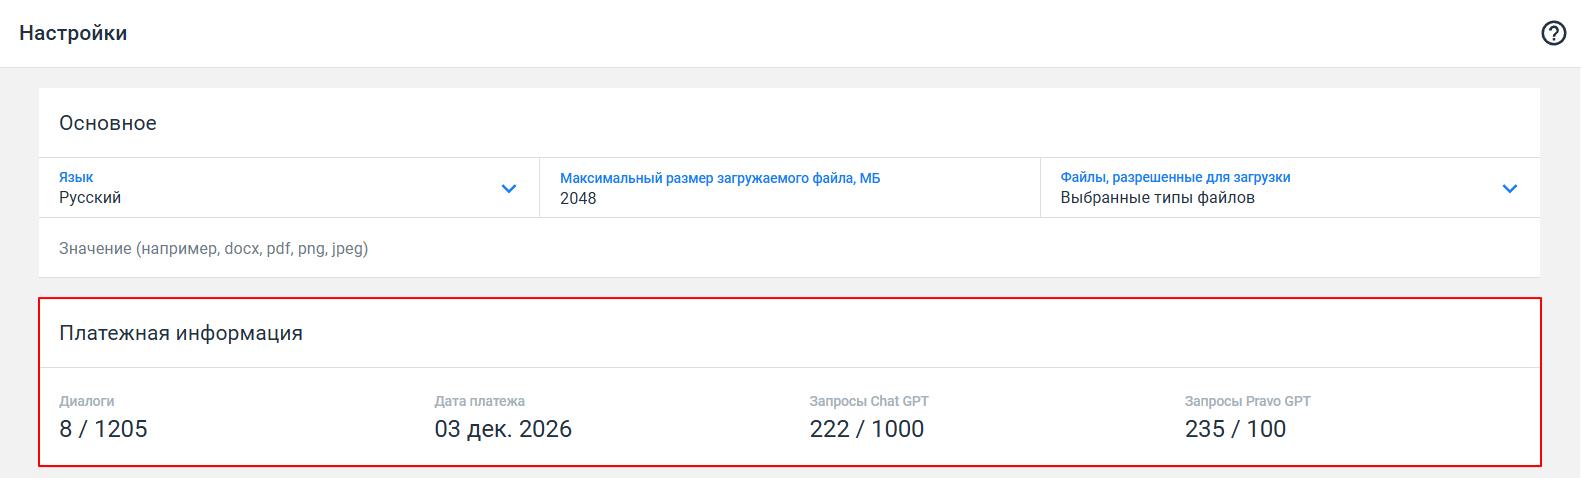Select the dialogs count '8 / 1205'
The height and width of the screenshot is (478, 1581).
(x=103, y=429)
